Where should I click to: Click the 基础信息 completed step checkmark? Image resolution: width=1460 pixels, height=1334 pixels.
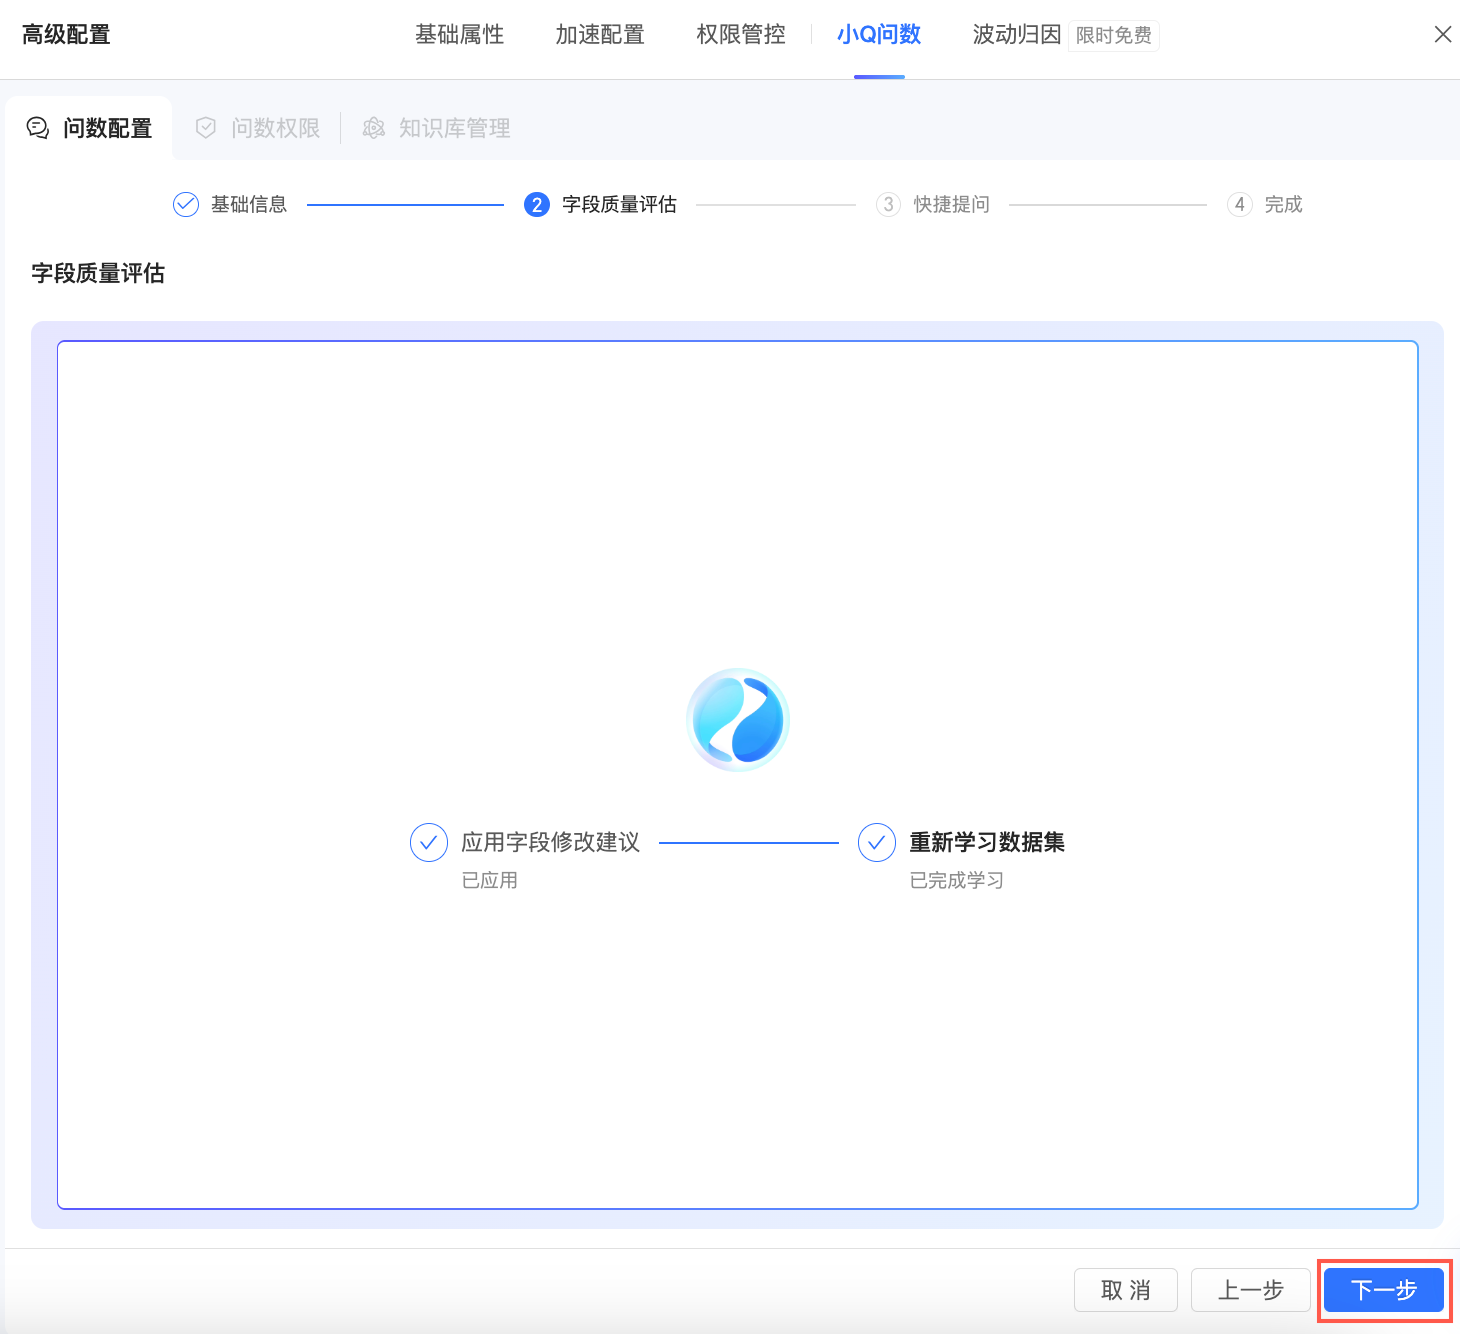[186, 205]
